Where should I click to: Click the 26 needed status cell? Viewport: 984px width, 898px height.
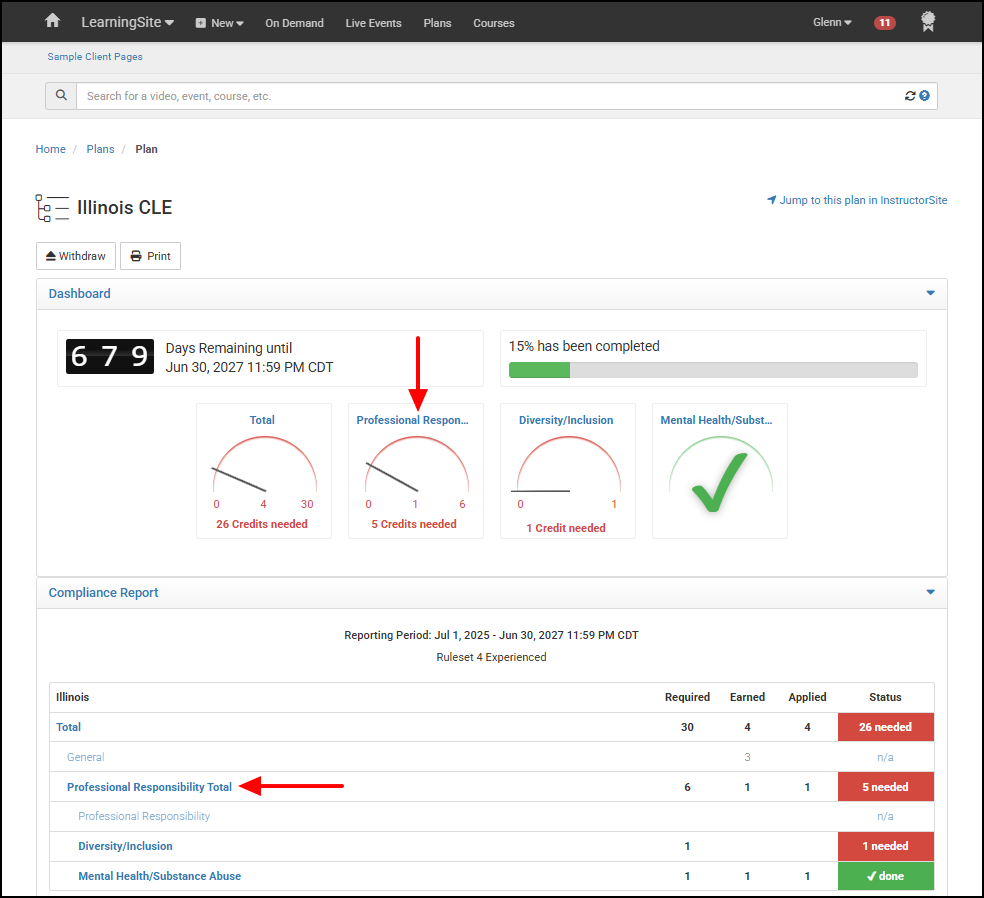[x=885, y=727]
